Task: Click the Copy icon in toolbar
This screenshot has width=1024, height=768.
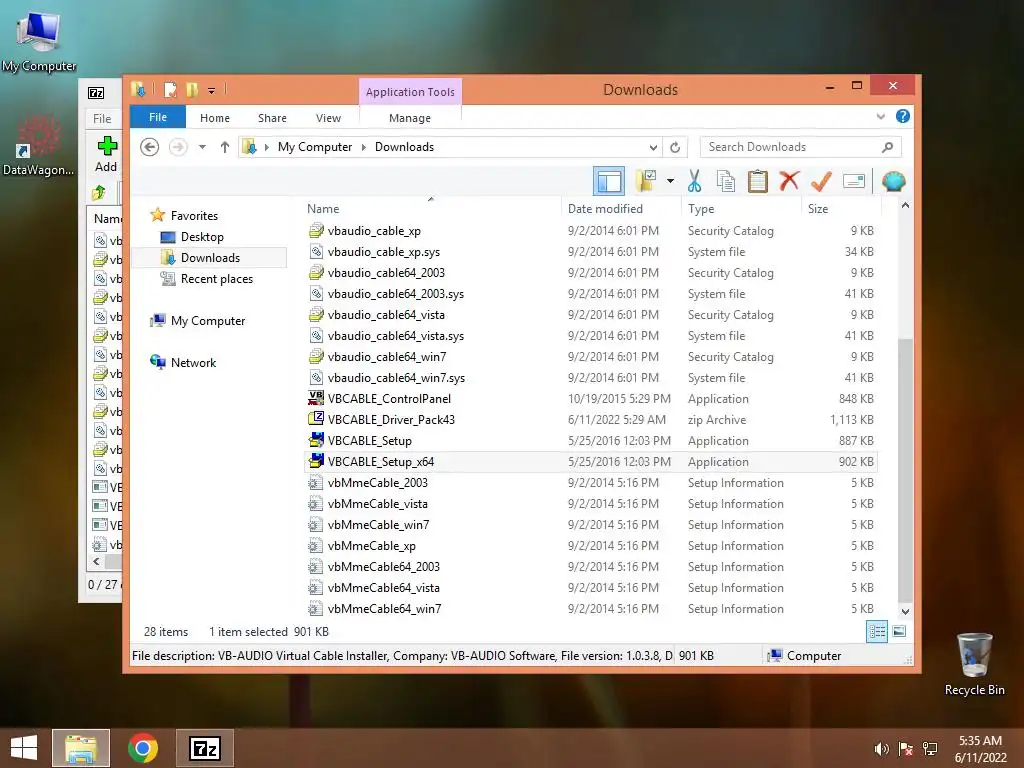Action: tap(726, 181)
